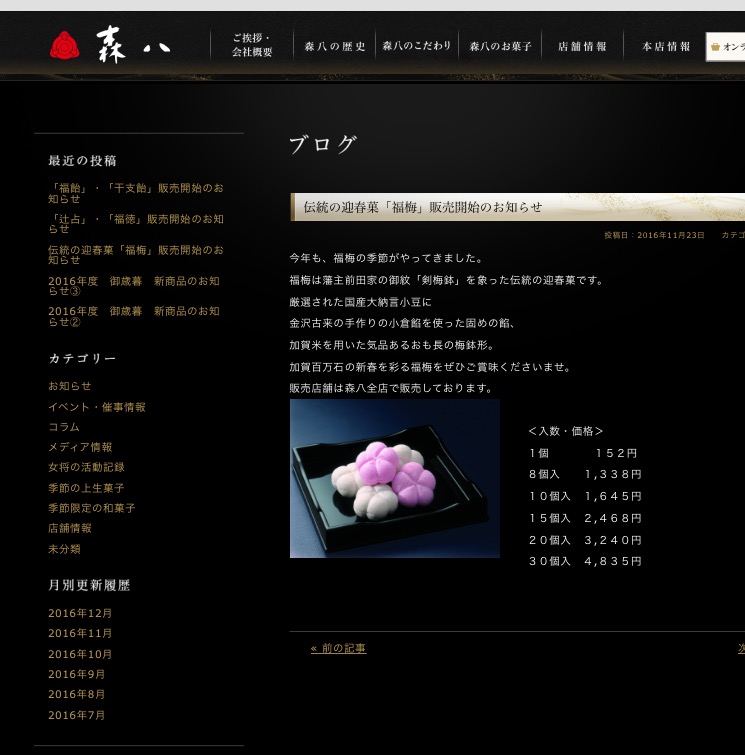Open recent post 「辻占」・「福徳」販売開始

[x=136, y=224]
